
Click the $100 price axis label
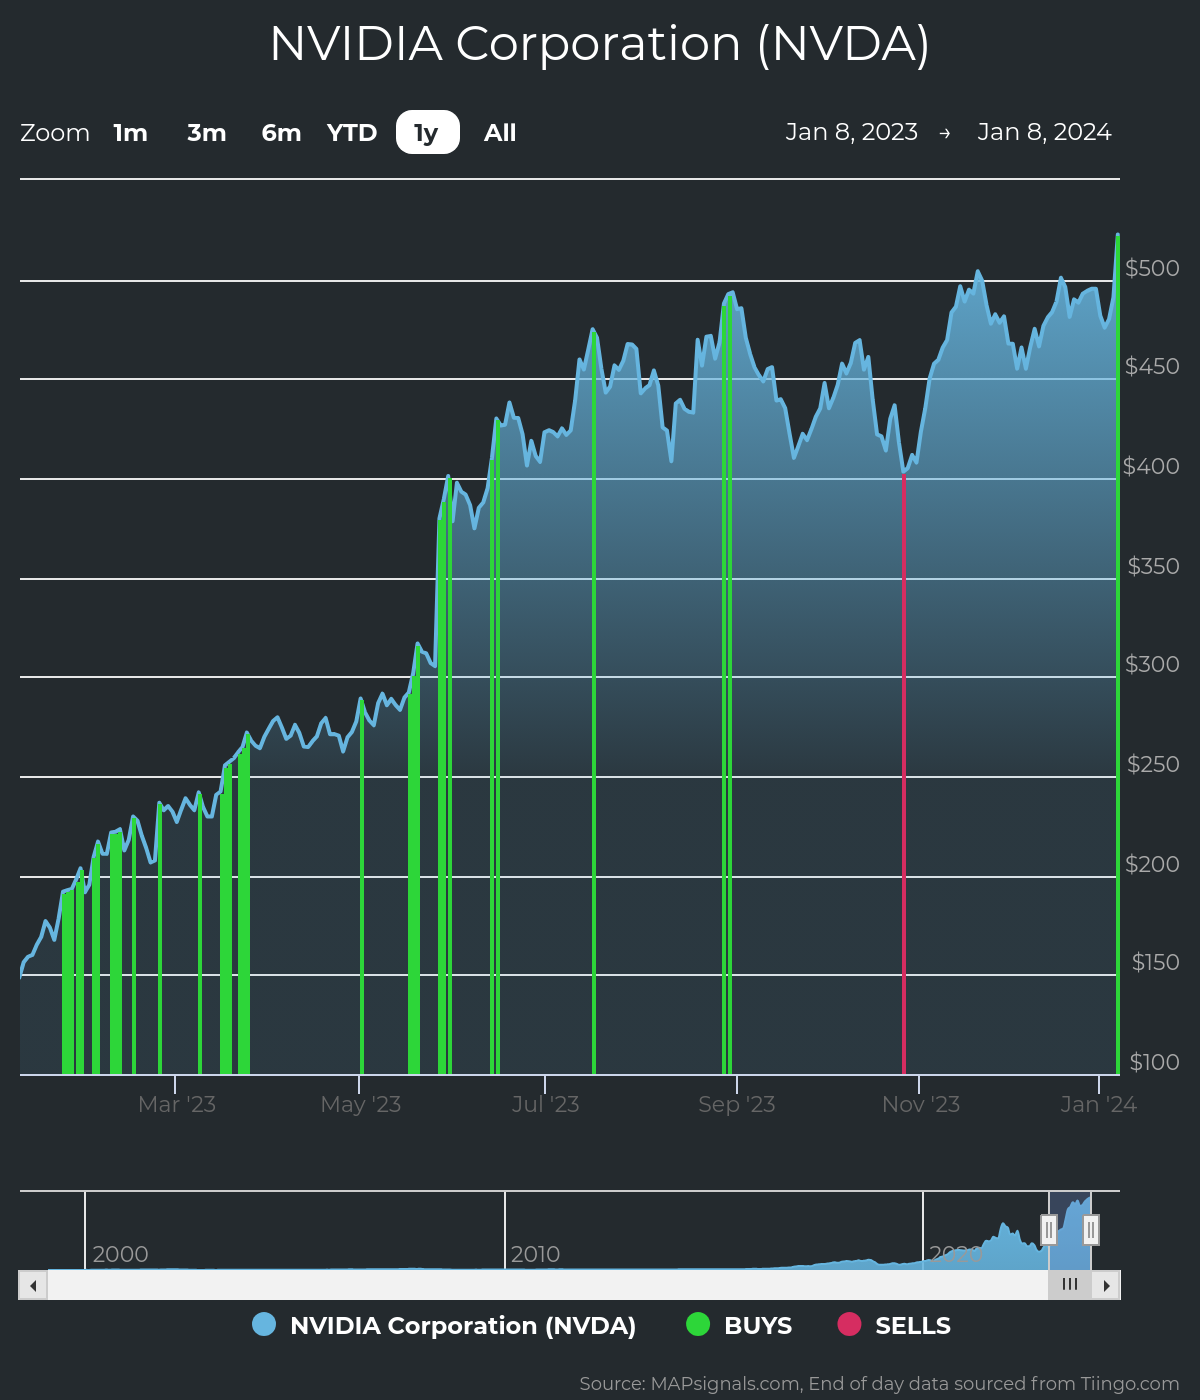click(1154, 1062)
